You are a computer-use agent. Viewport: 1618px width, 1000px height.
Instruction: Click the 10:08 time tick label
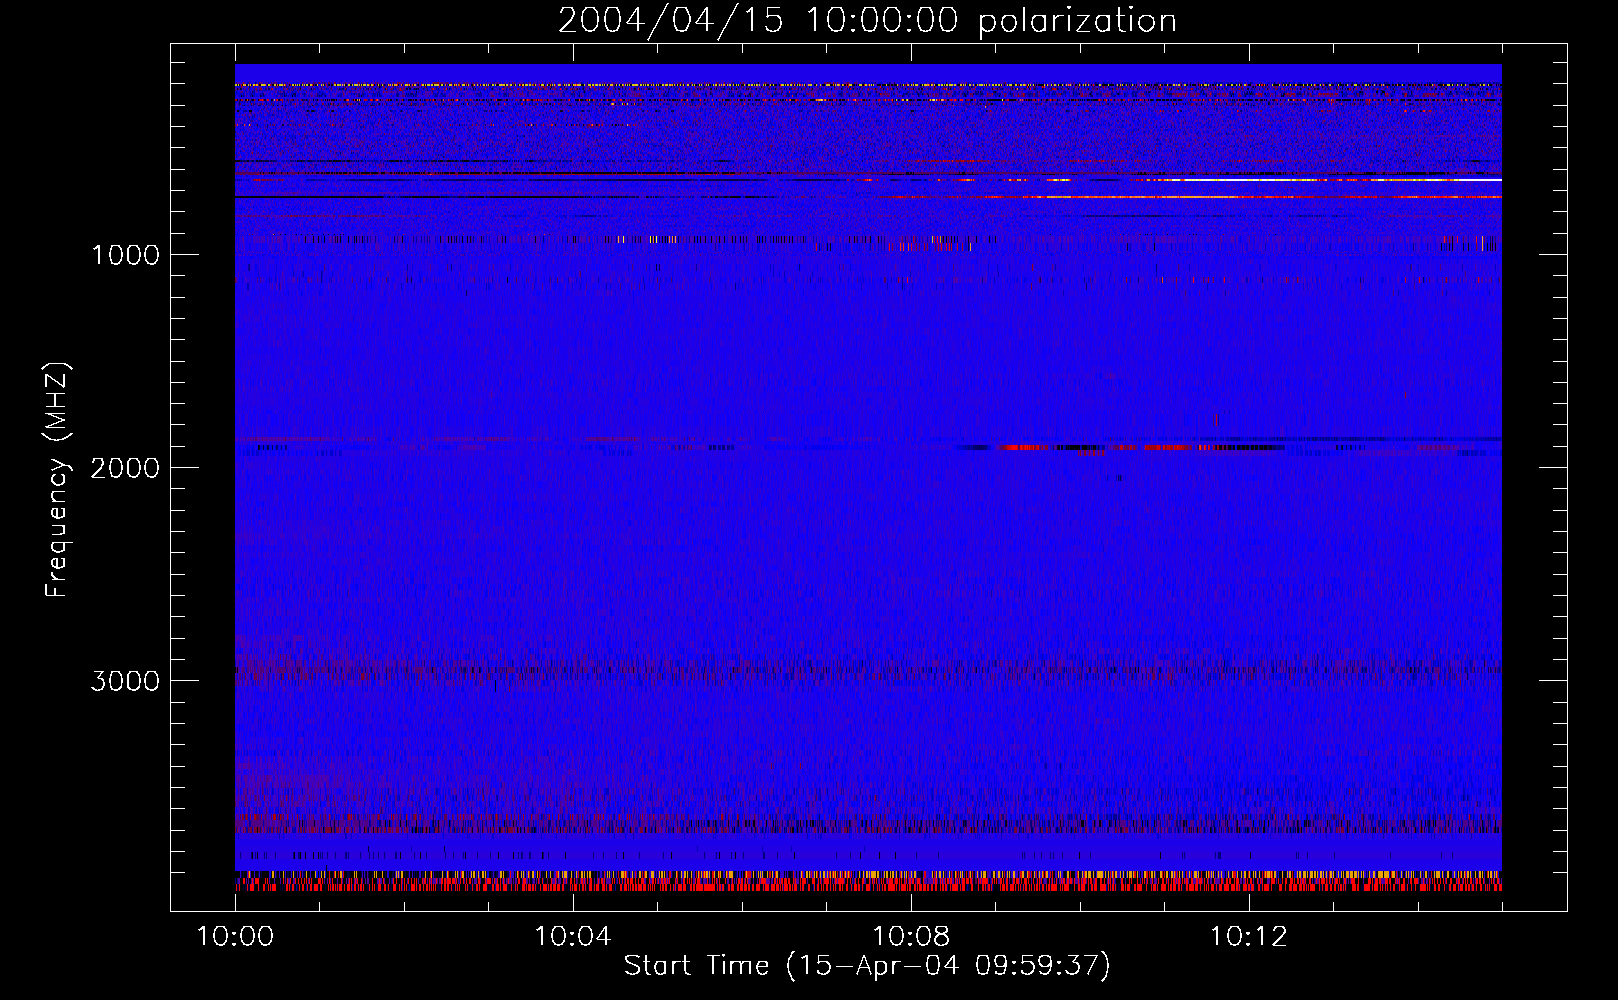[x=911, y=937]
